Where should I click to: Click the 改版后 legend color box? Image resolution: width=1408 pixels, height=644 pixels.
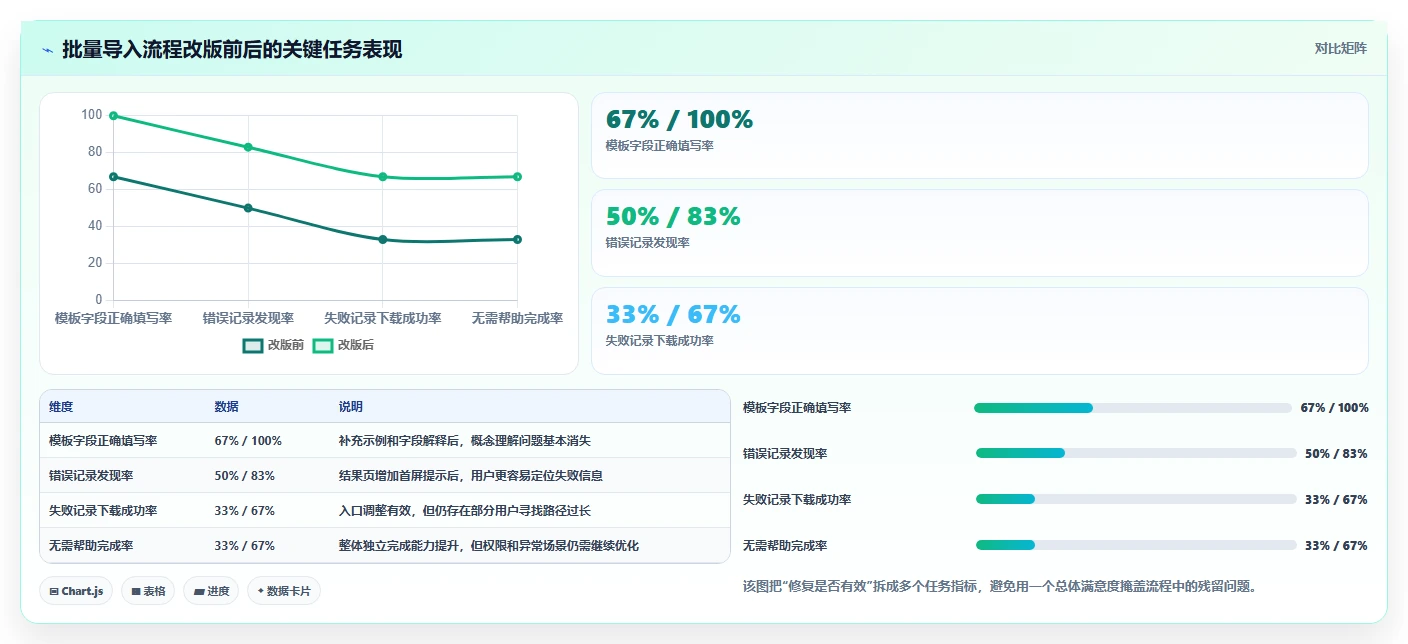323,345
